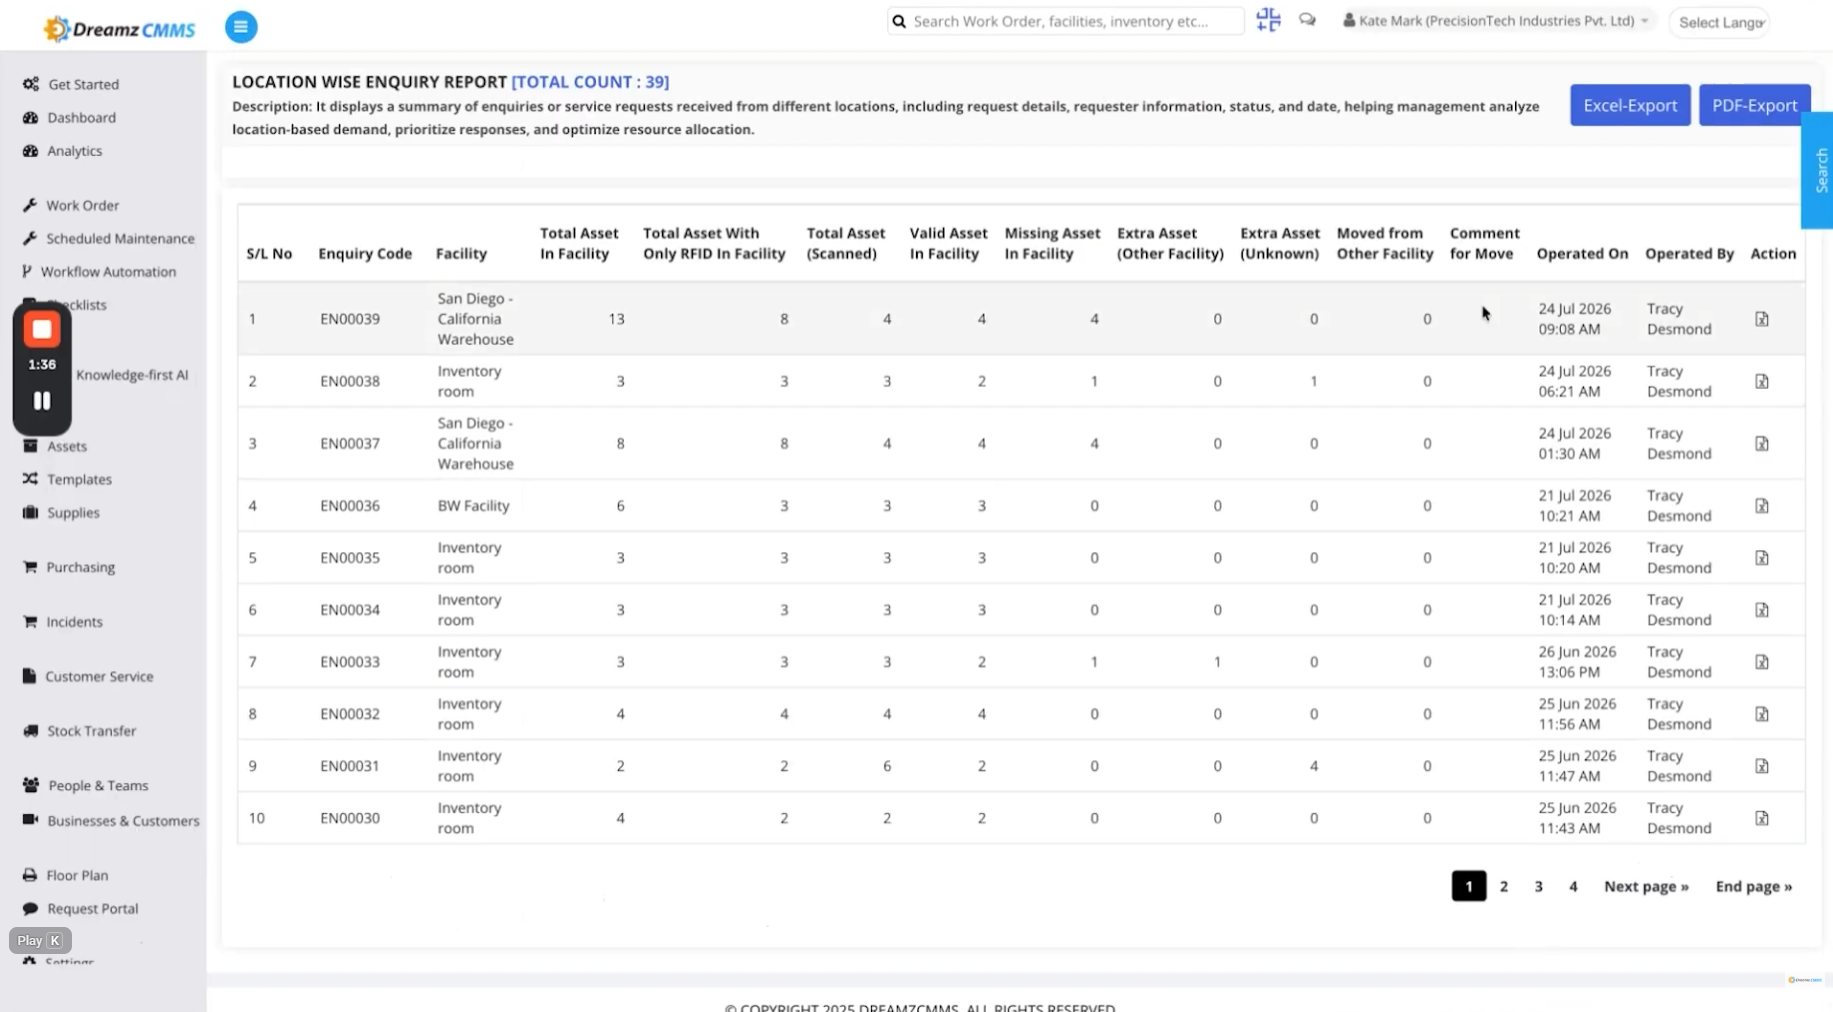Click the Analytics sidebar icon
This screenshot has width=1833, height=1012.
(30, 150)
